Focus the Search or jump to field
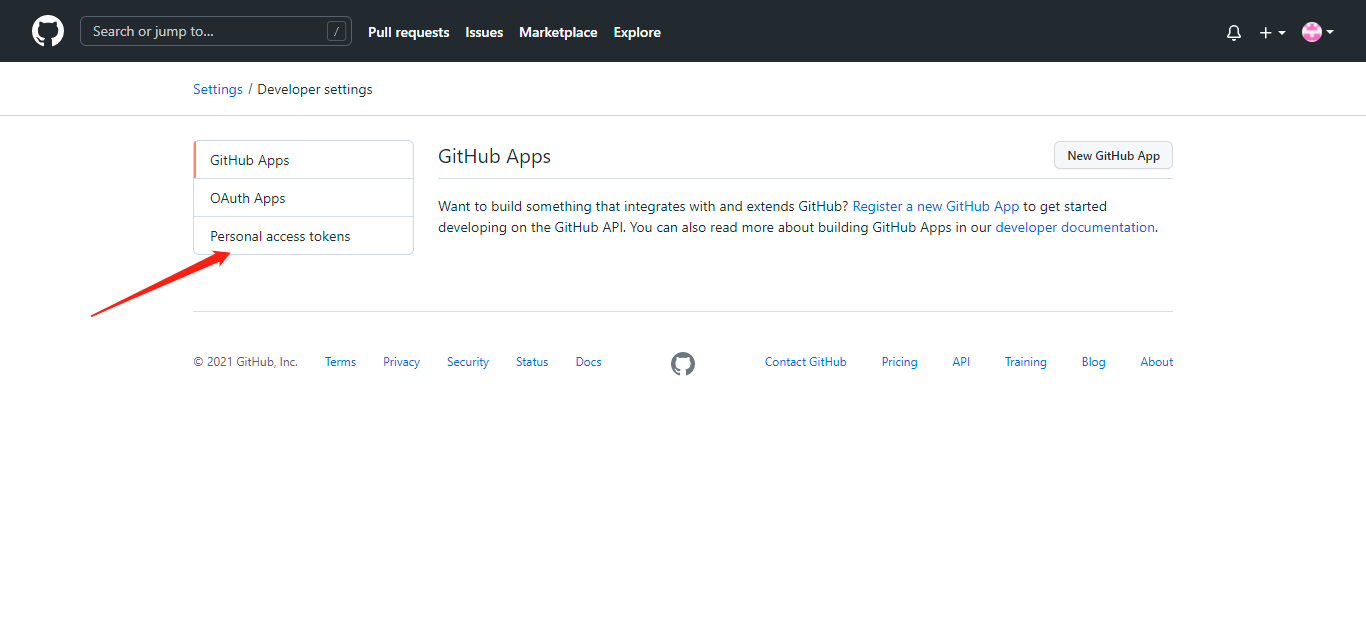Image resolution: width=1366 pixels, height=625 pixels. (x=216, y=31)
